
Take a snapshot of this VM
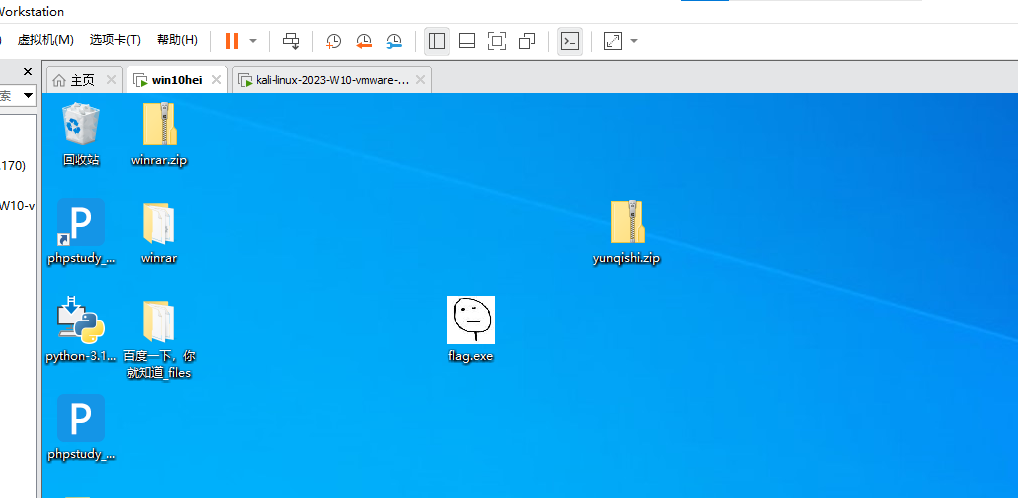pos(333,41)
